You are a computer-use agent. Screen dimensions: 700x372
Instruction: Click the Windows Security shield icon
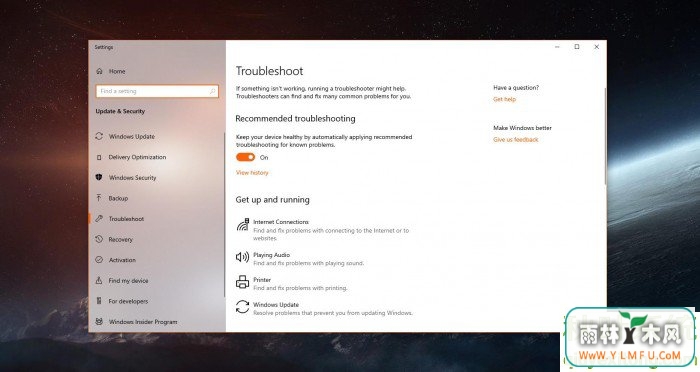pyautogui.click(x=99, y=177)
